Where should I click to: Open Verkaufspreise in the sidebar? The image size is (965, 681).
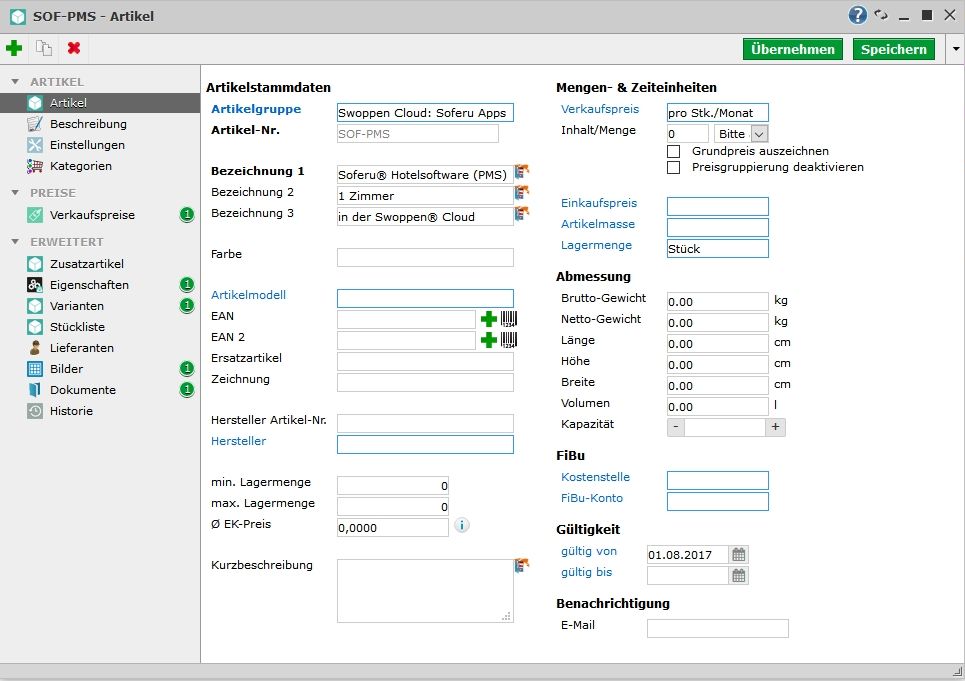(100, 215)
